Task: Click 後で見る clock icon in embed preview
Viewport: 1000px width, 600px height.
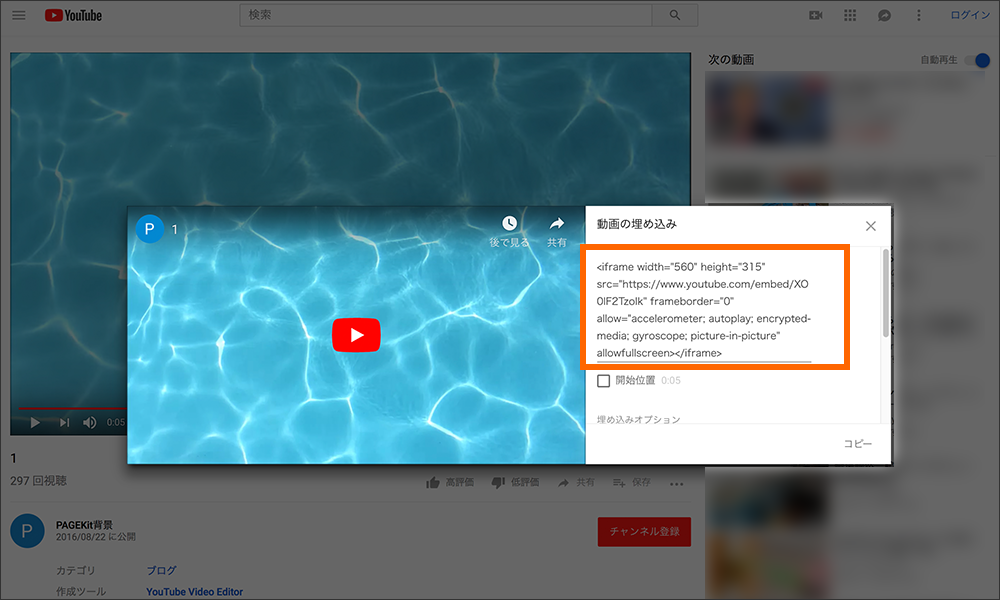Action: tap(509, 223)
